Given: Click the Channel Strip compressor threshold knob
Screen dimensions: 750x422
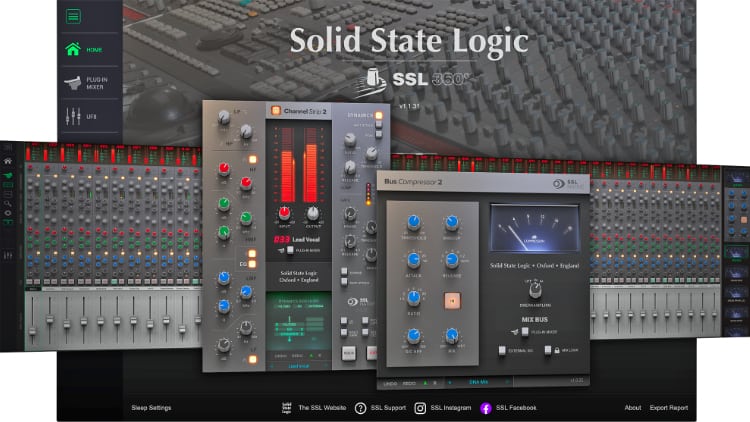Looking at the screenshot, I should tap(371, 153).
